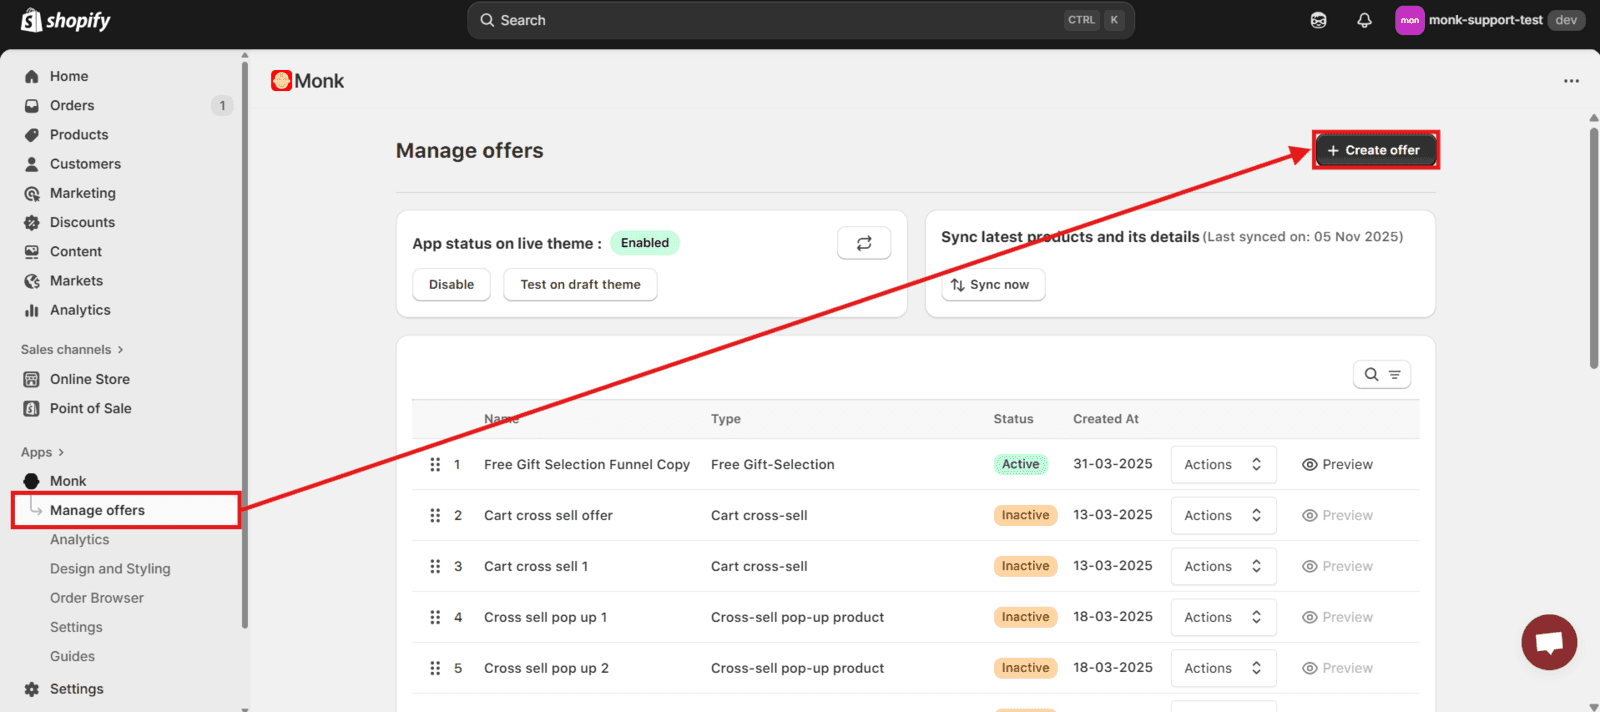Go to Home in sidebar
The width and height of the screenshot is (1600, 712).
tap(69, 76)
